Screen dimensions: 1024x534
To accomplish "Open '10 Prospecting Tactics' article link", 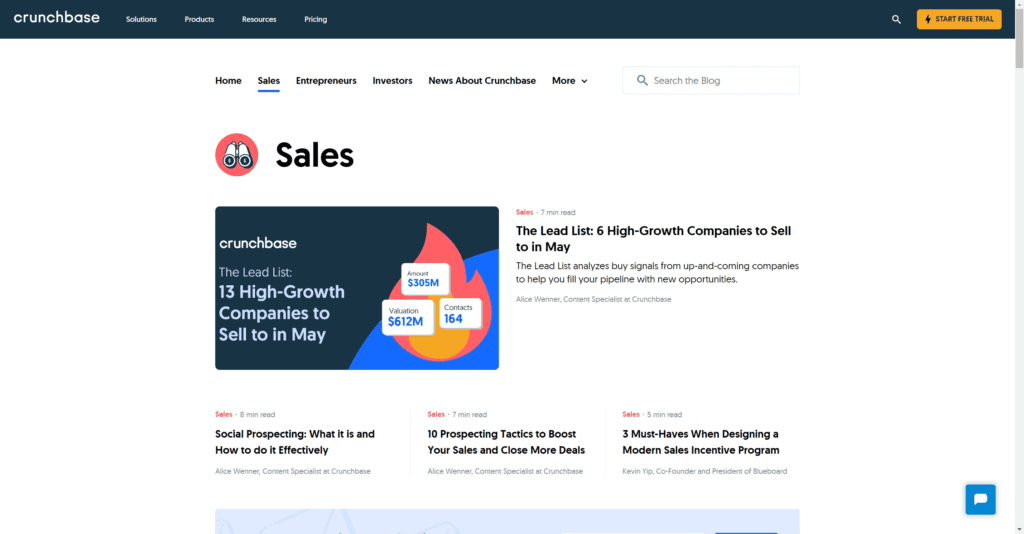I will [x=506, y=442].
